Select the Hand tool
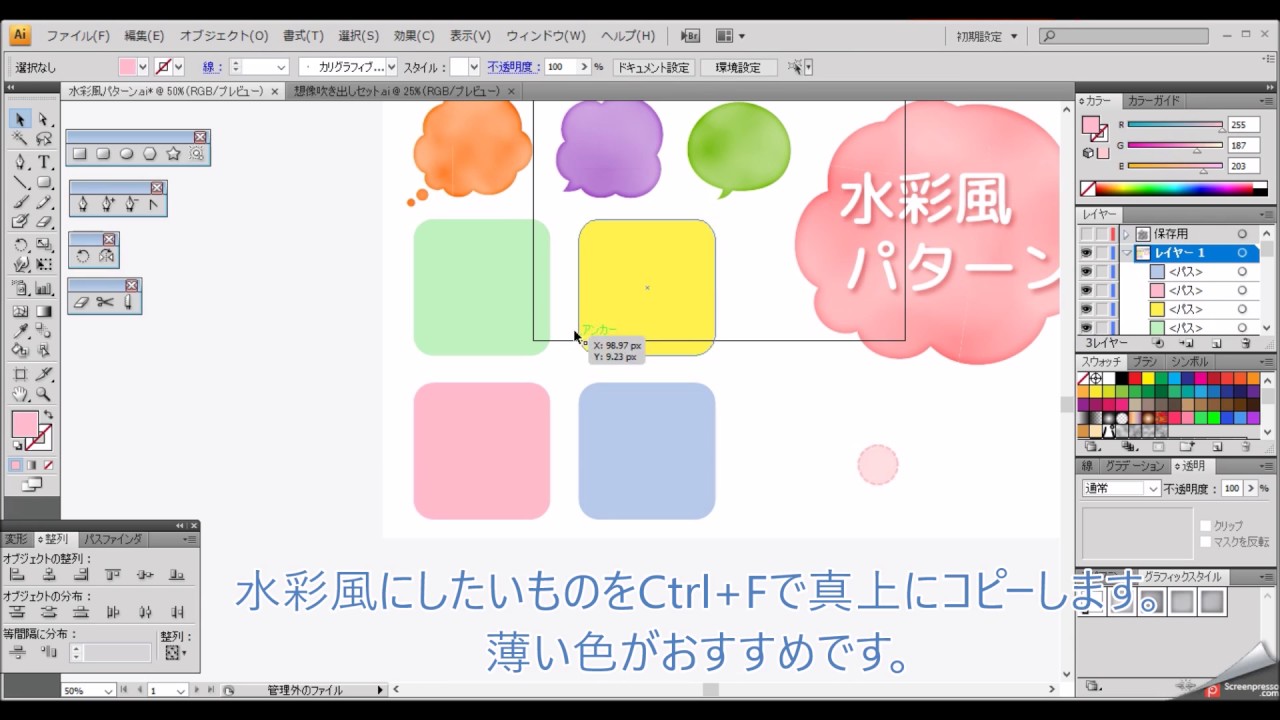 pyautogui.click(x=20, y=394)
